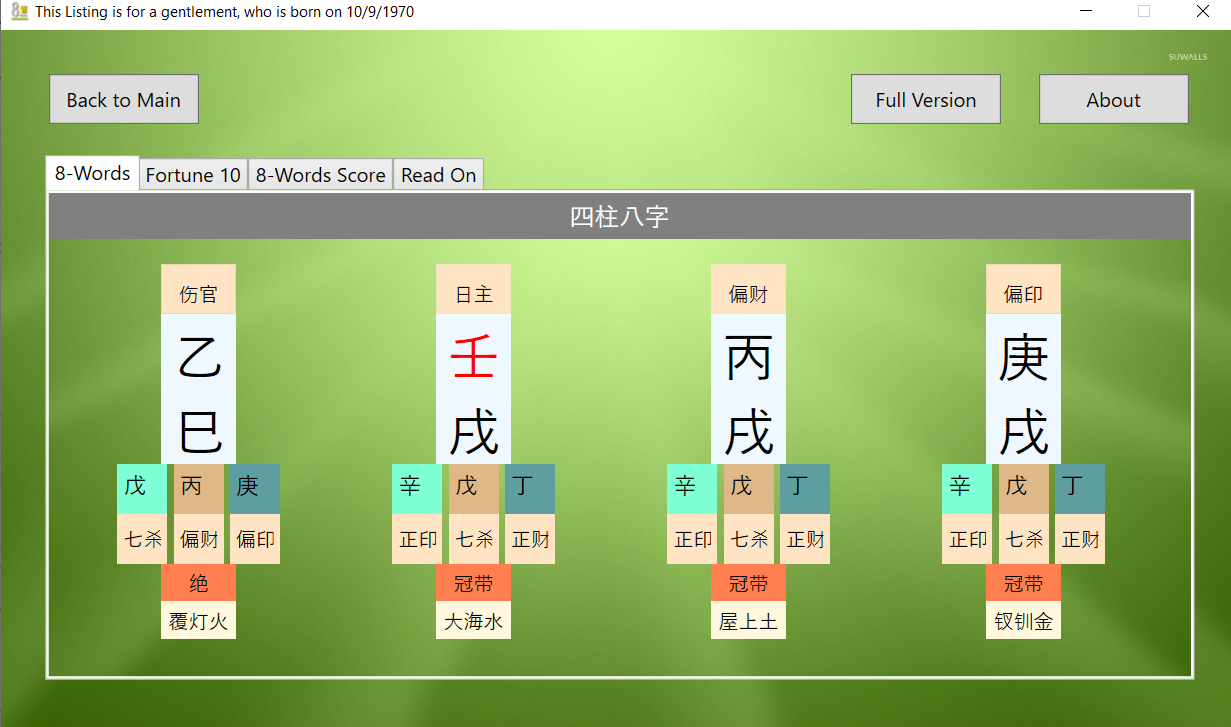Select the 8-Words tab

tap(92, 173)
